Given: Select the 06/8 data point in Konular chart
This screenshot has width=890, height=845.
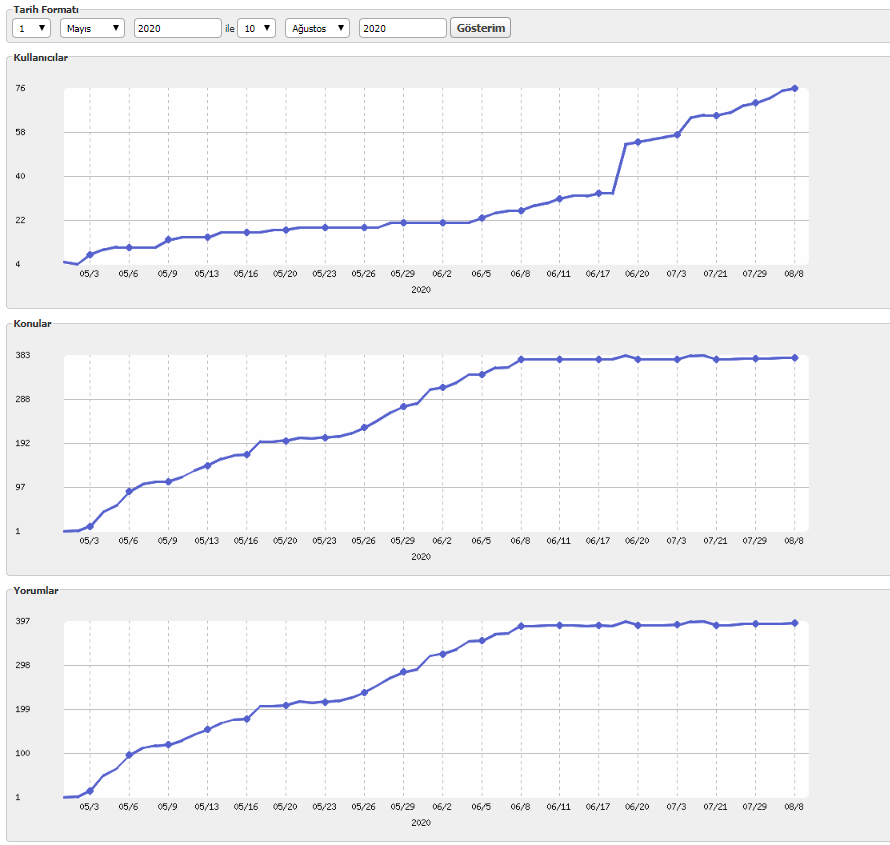Looking at the screenshot, I should pos(521,359).
